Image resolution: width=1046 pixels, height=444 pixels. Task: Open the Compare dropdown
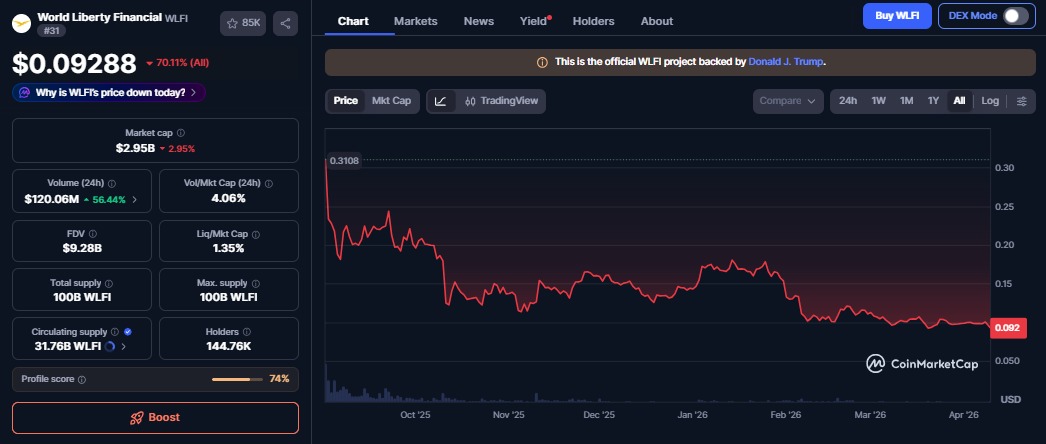coord(789,101)
